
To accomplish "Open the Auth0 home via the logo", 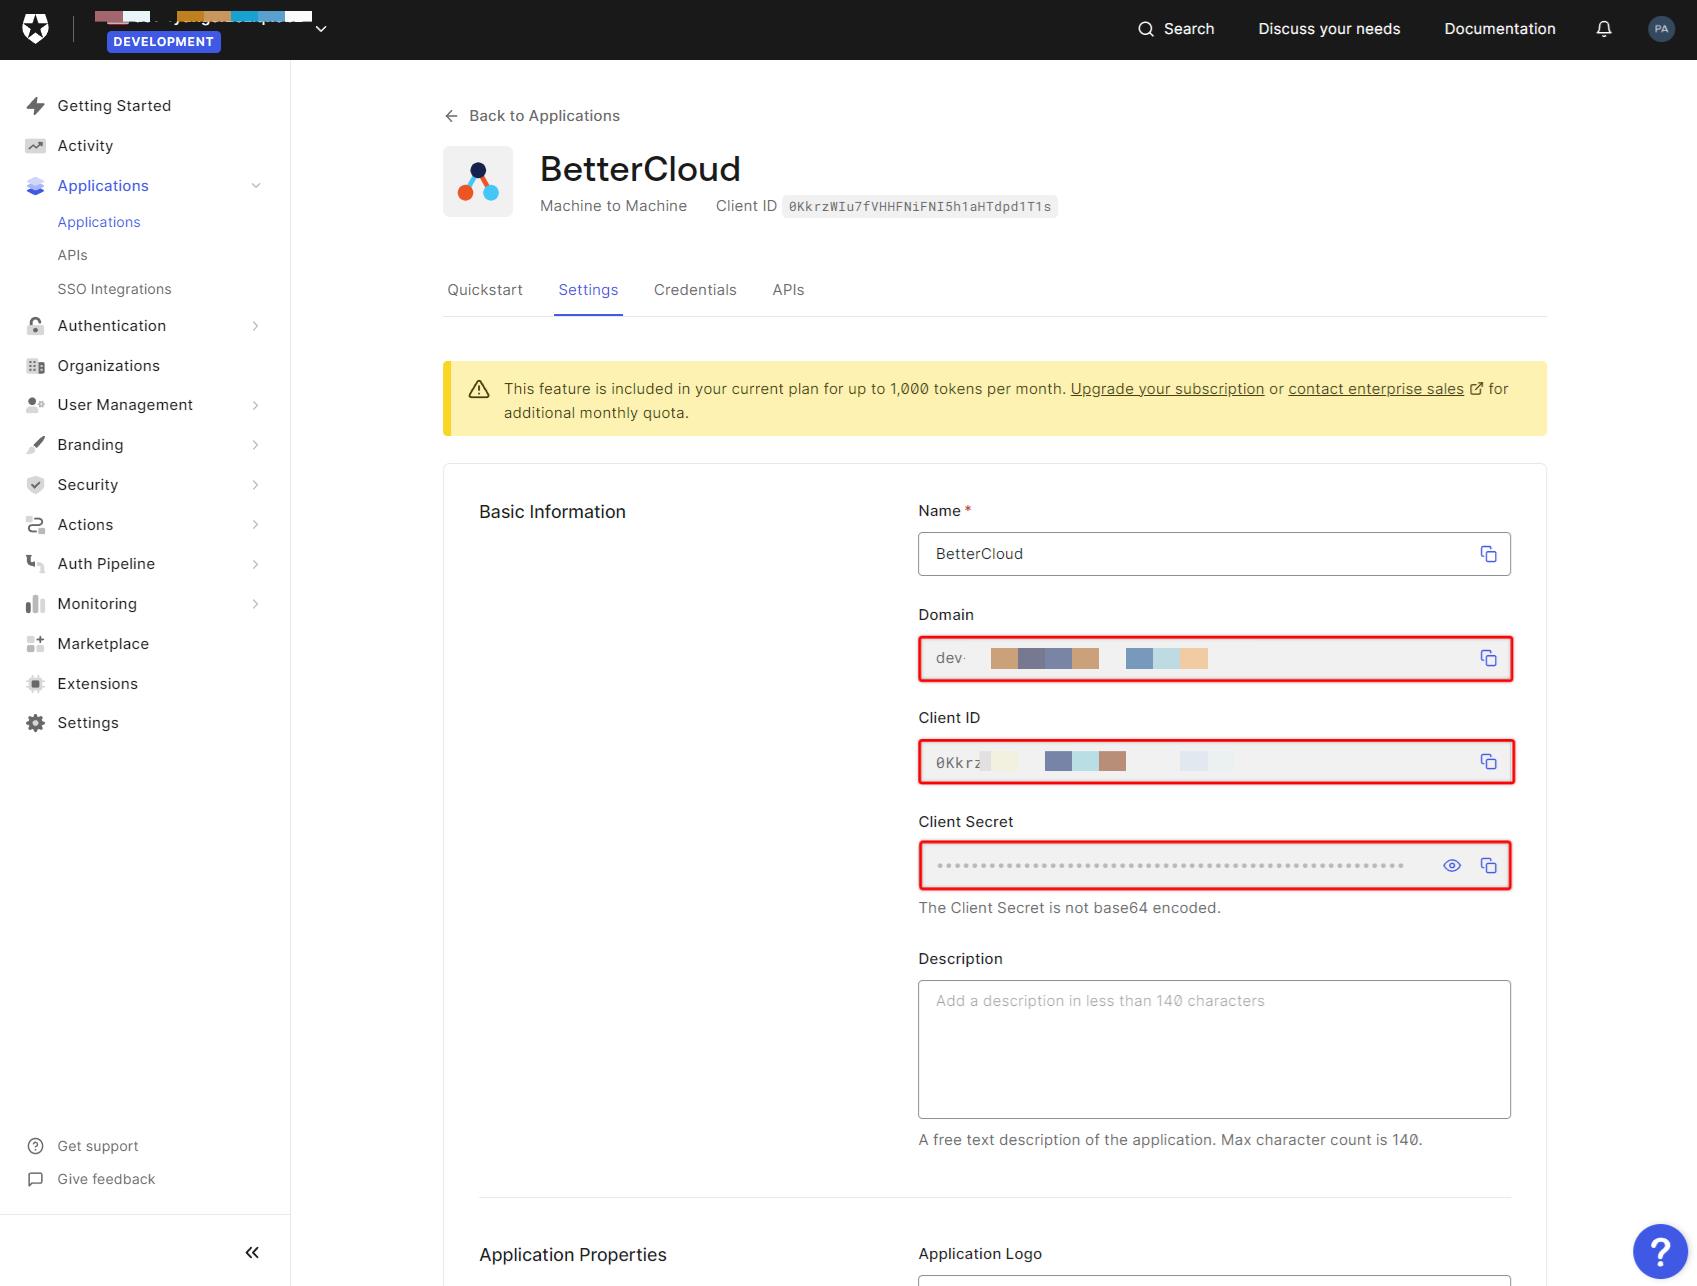I will click(x=36, y=28).
